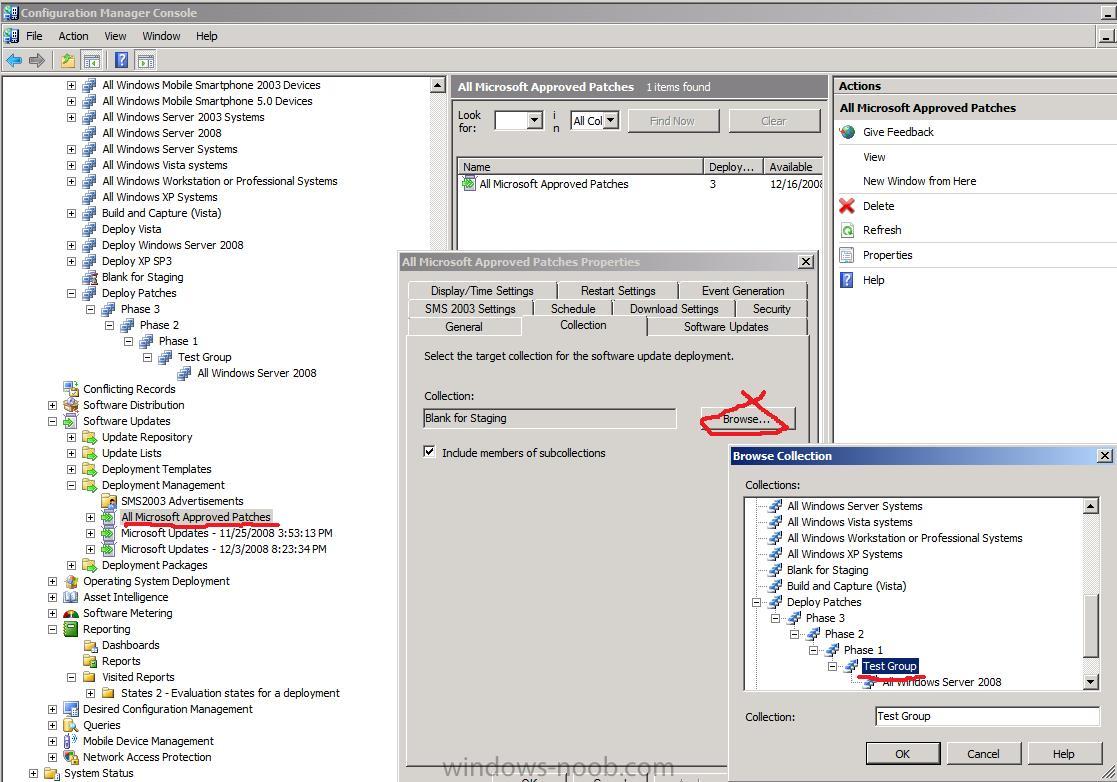Open the Look for dropdown
The image size is (1117, 782).
point(535,121)
